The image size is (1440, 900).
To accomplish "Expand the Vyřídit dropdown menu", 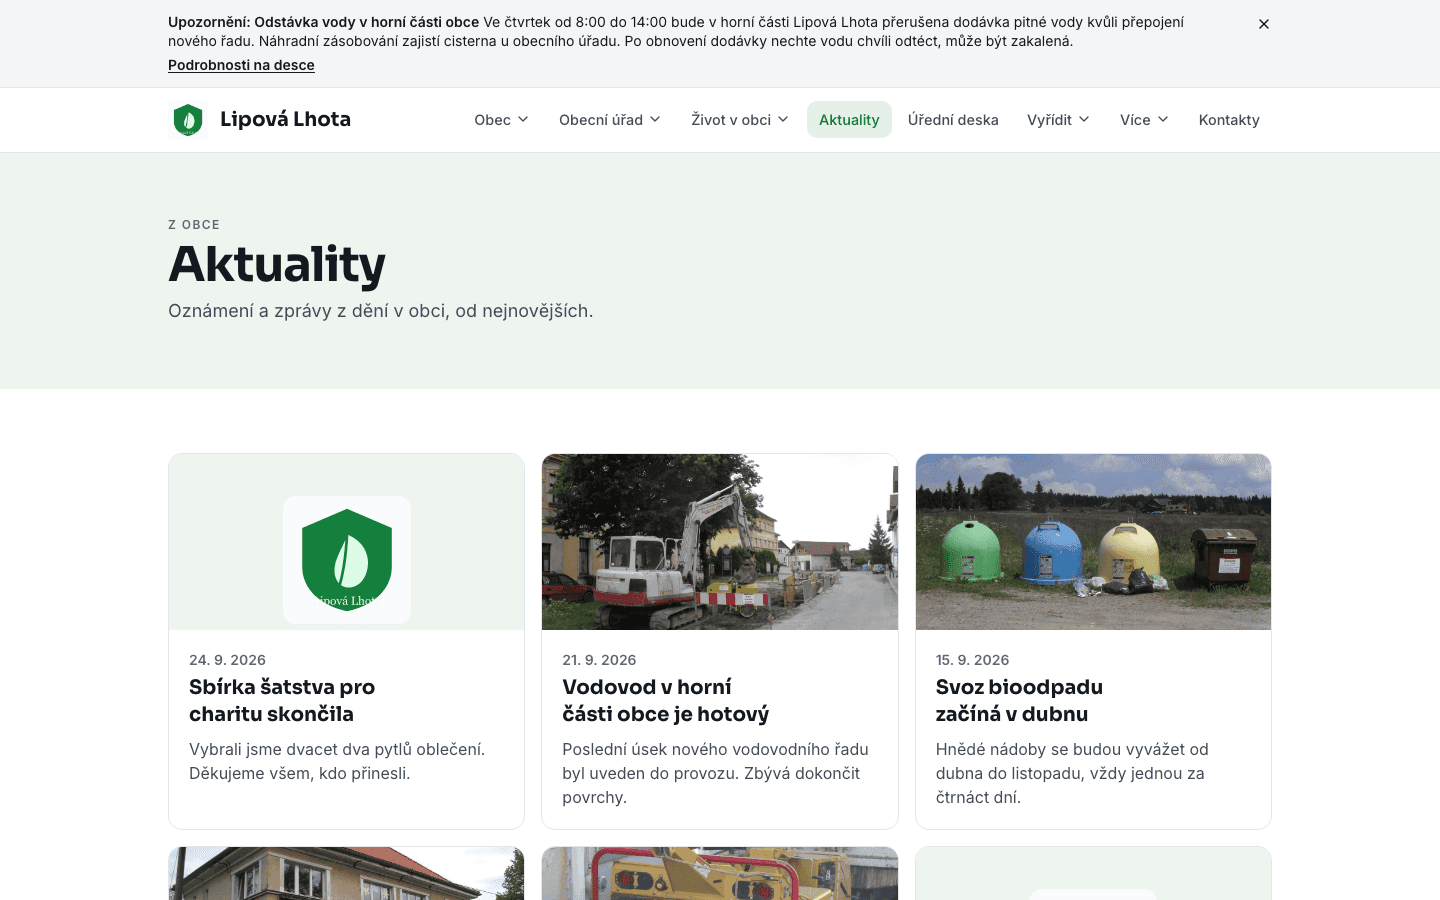I will 1058,120.
